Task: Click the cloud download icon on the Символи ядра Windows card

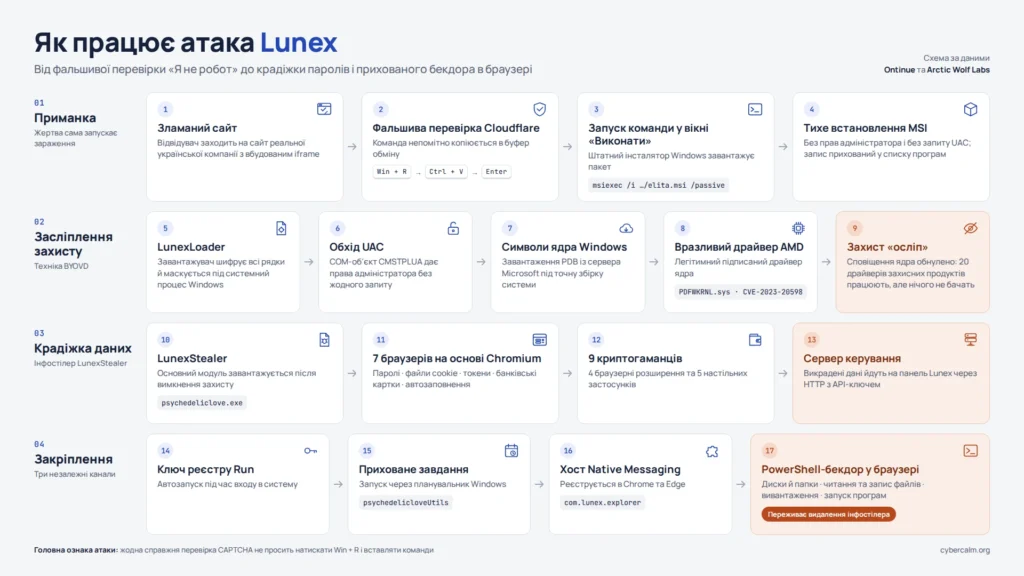Action: point(626,228)
